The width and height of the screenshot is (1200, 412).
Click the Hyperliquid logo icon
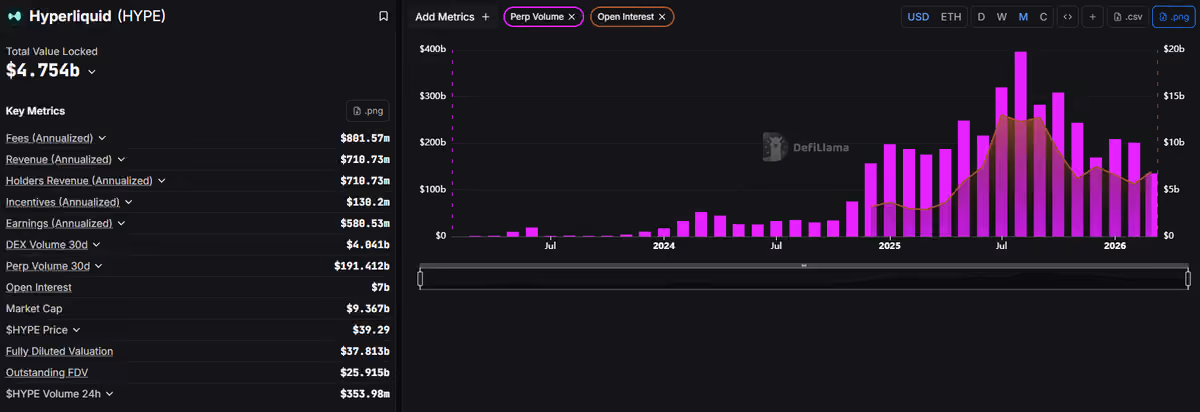[14, 16]
